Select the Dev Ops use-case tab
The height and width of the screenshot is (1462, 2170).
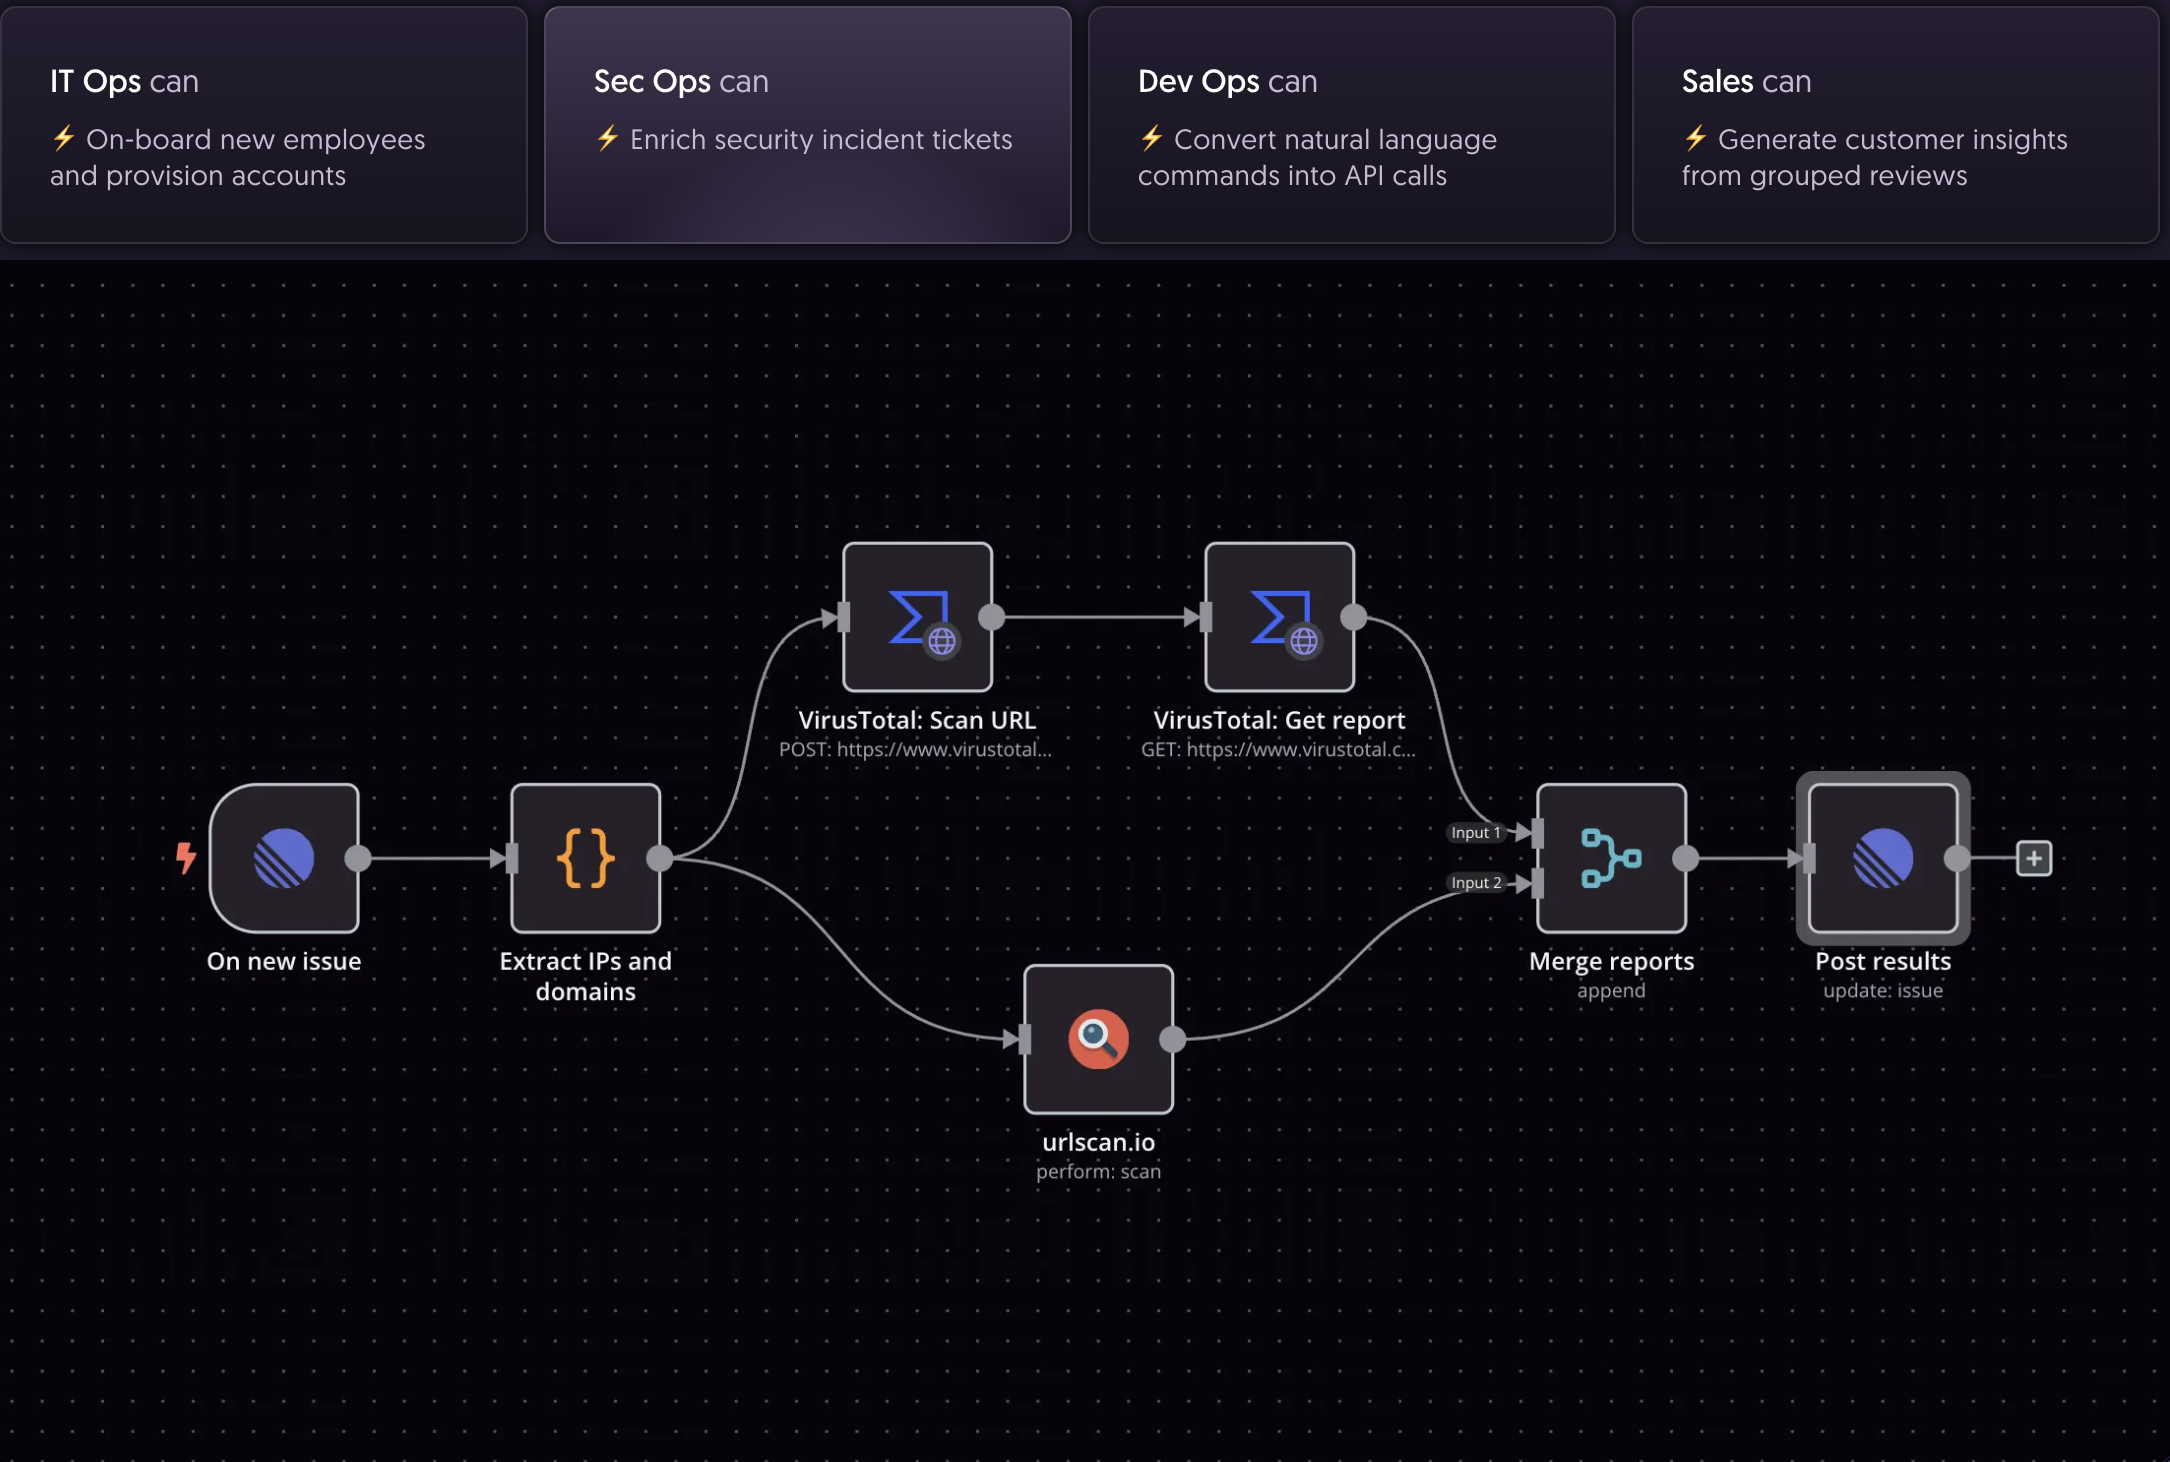[x=1352, y=125]
